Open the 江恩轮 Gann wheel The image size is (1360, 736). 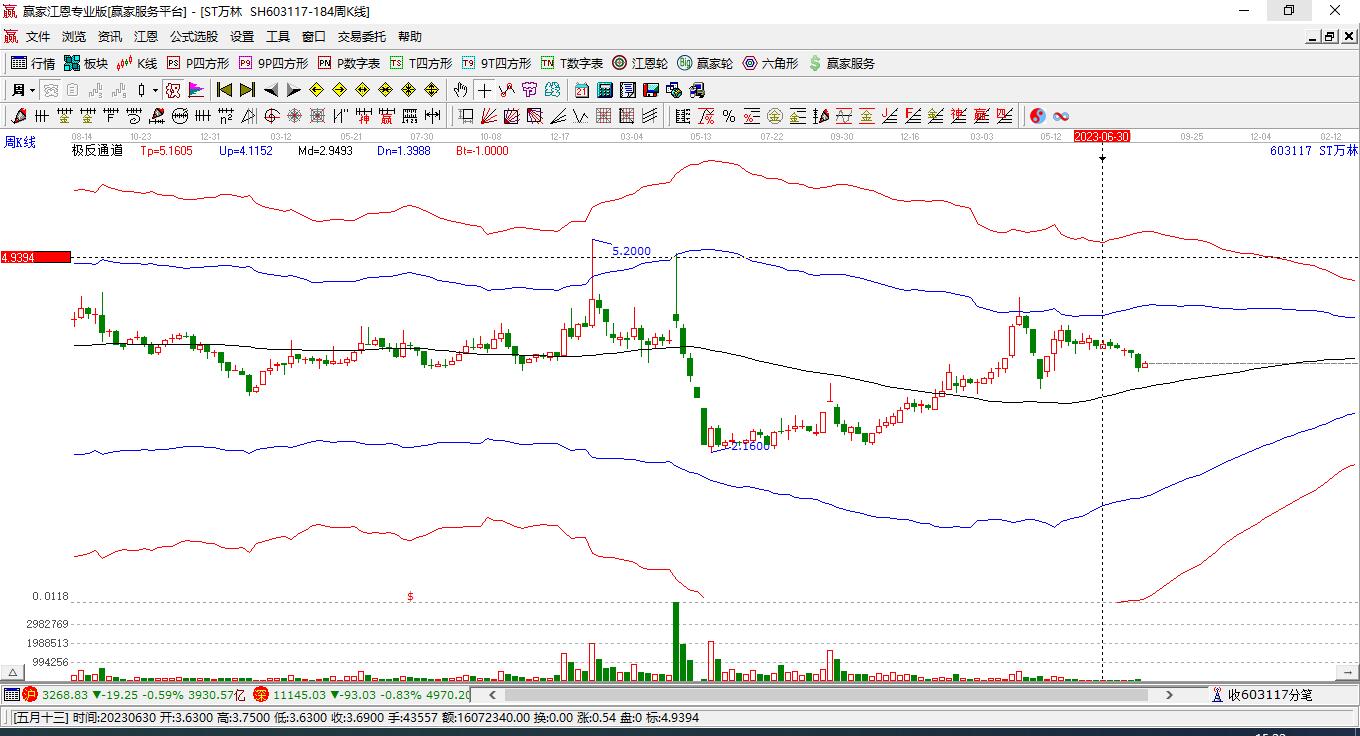pos(640,63)
